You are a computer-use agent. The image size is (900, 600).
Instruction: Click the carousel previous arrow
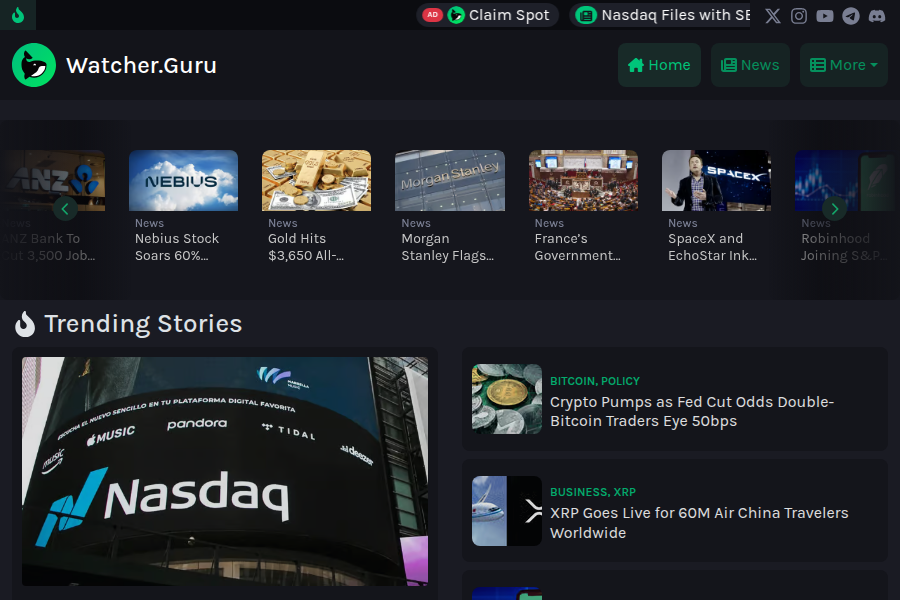click(x=65, y=208)
